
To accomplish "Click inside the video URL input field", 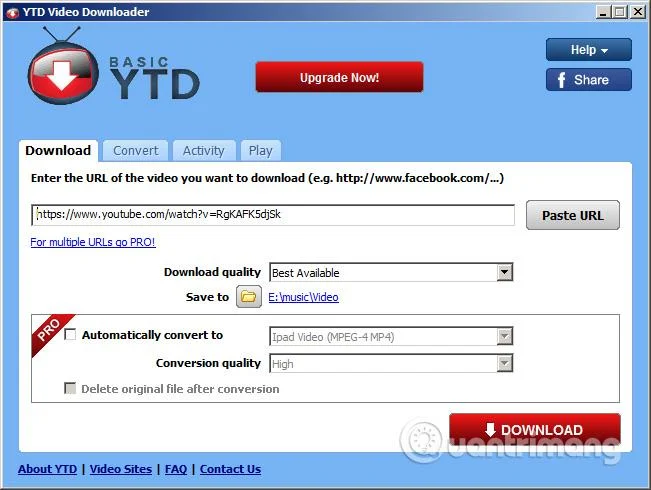I will point(273,215).
